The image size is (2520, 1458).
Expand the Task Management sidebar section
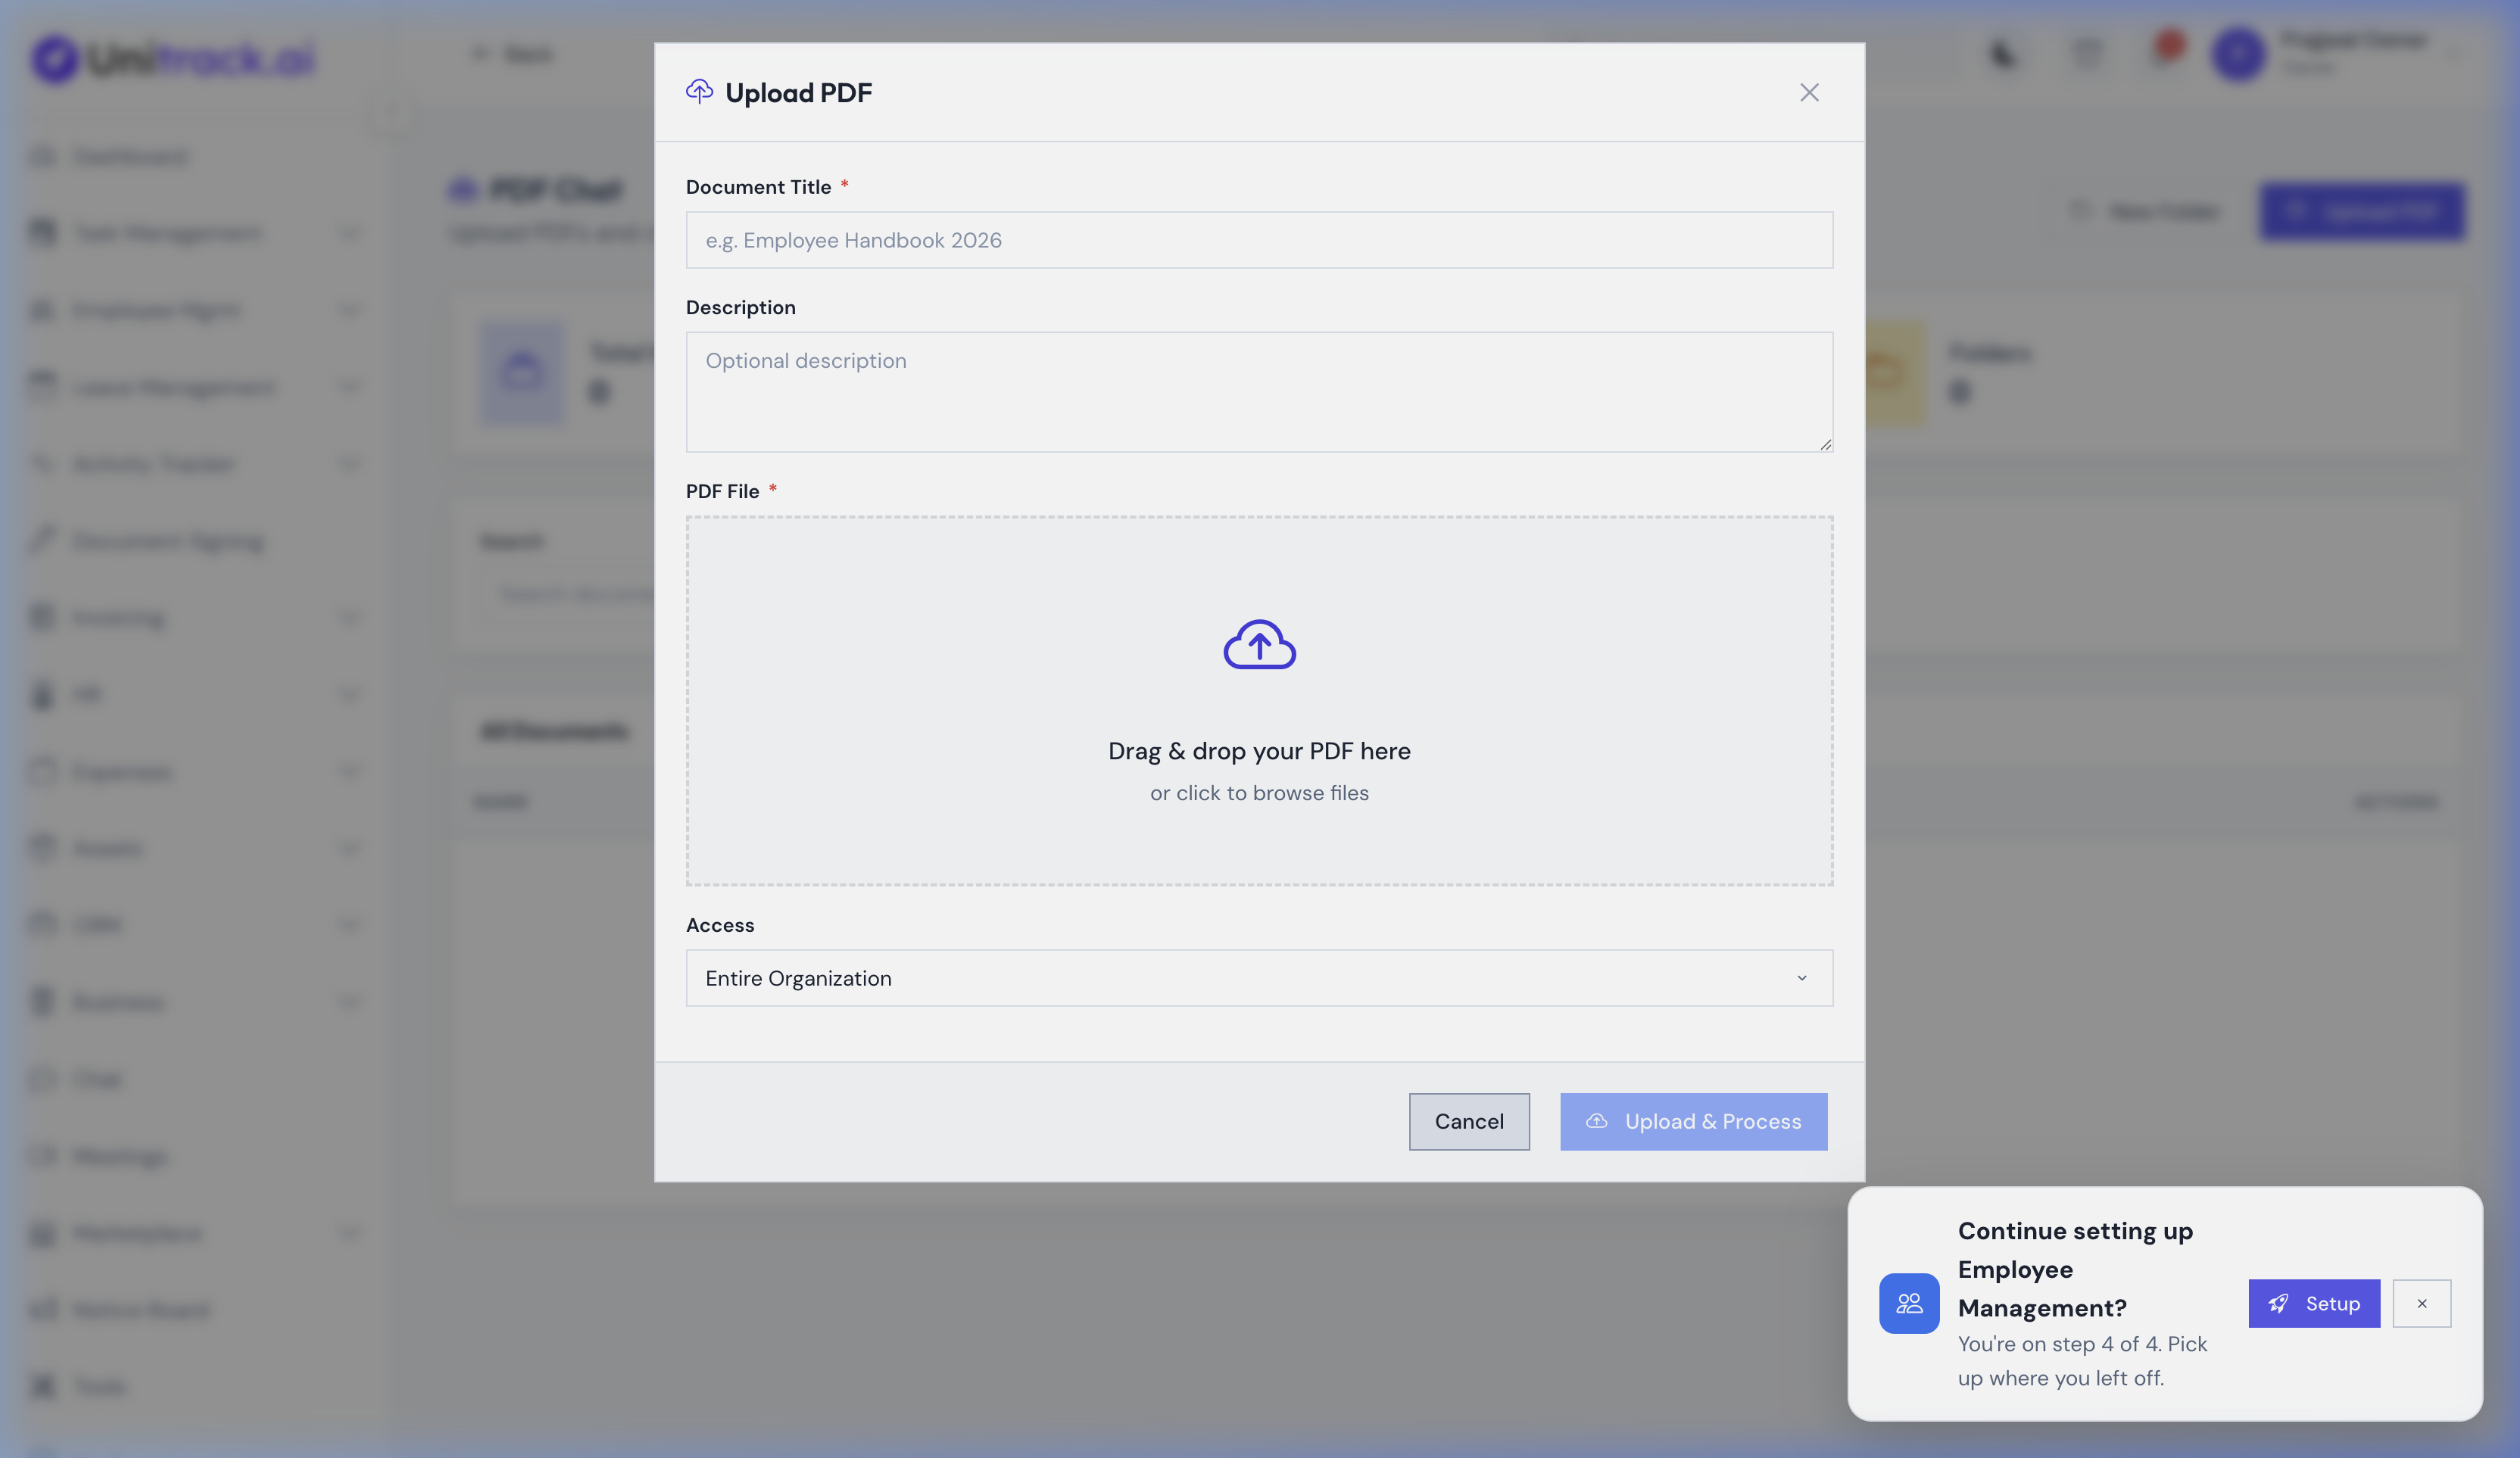[x=350, y=232]
